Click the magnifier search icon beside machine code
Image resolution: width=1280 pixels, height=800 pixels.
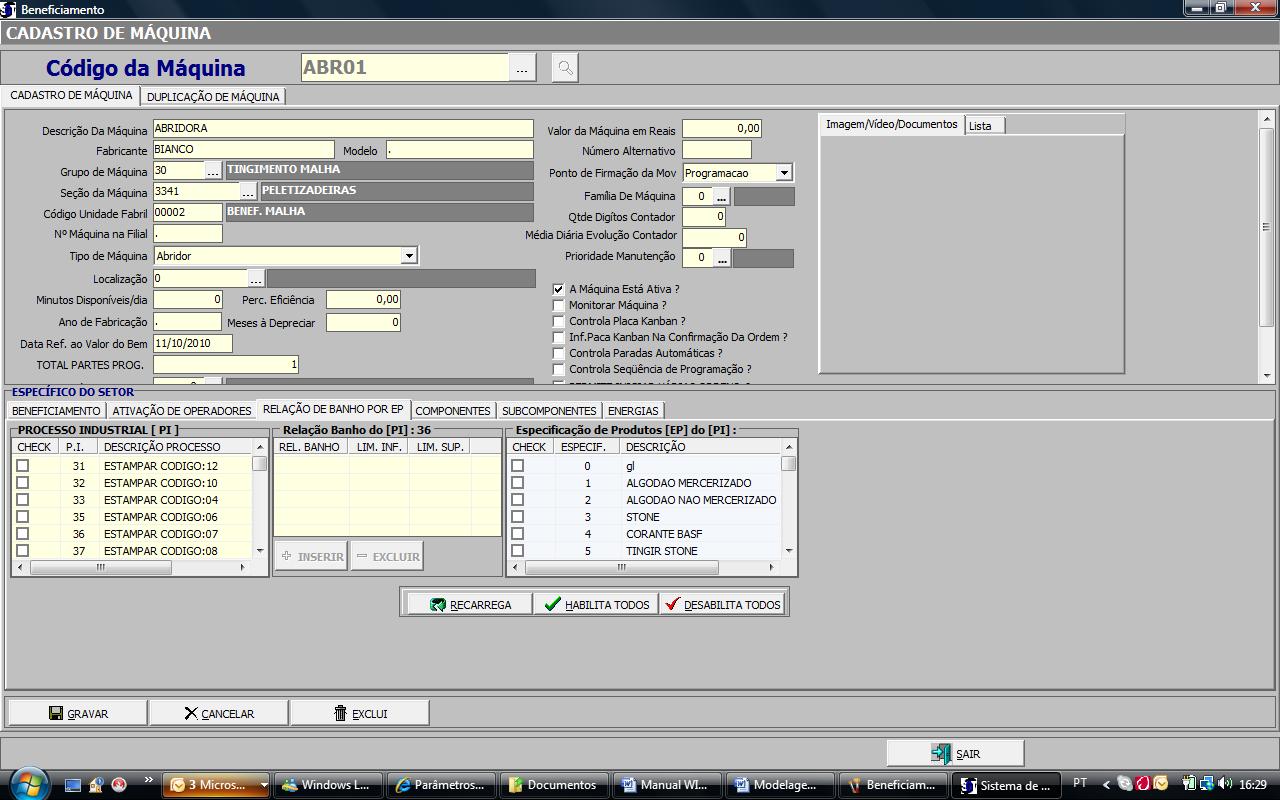[565, 68]
